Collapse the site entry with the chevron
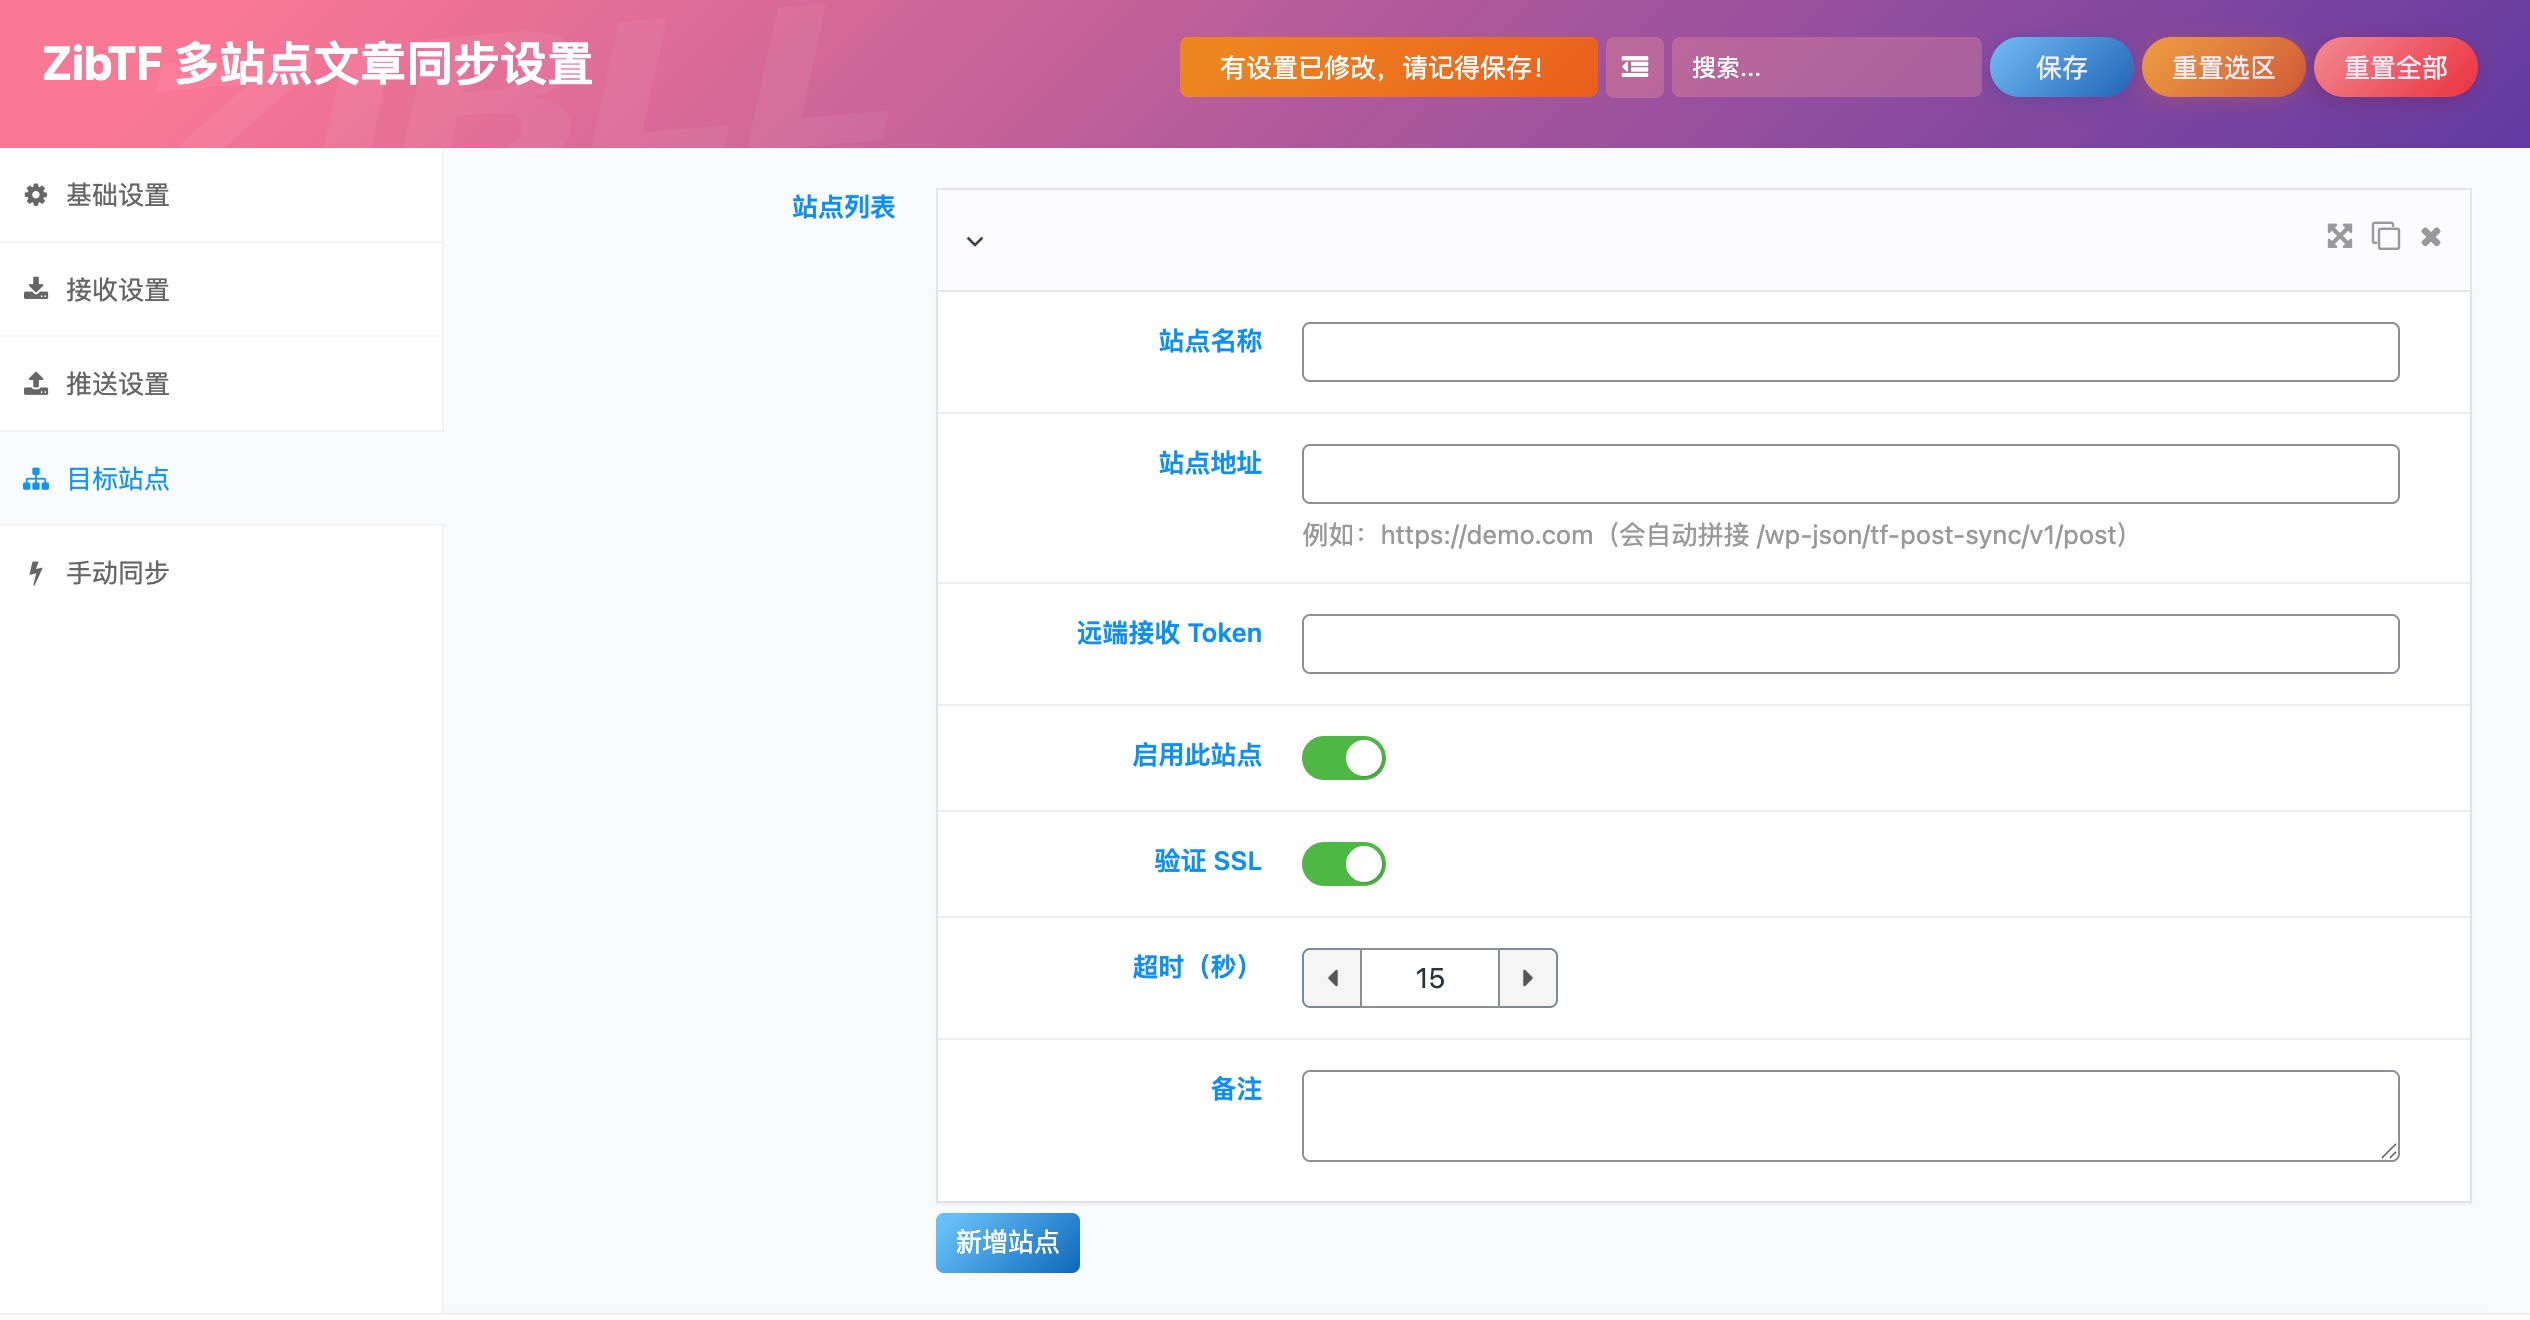The width and height of the screenshot is (2530, 1320). (x=974, y=242)
